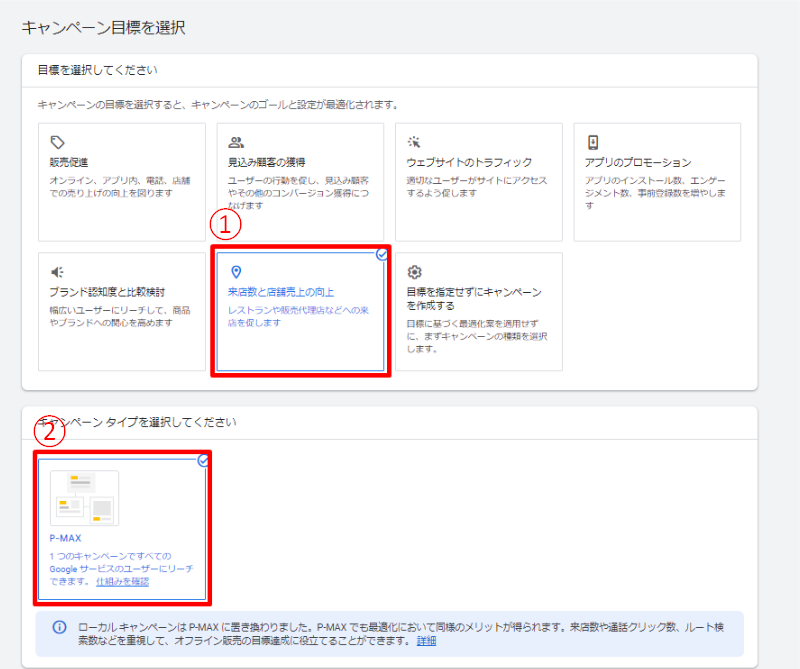The height and width of the screenshot is (669, 800).
Task: Open the 詳細 link in the notice
Action: [x=426, y=640]
